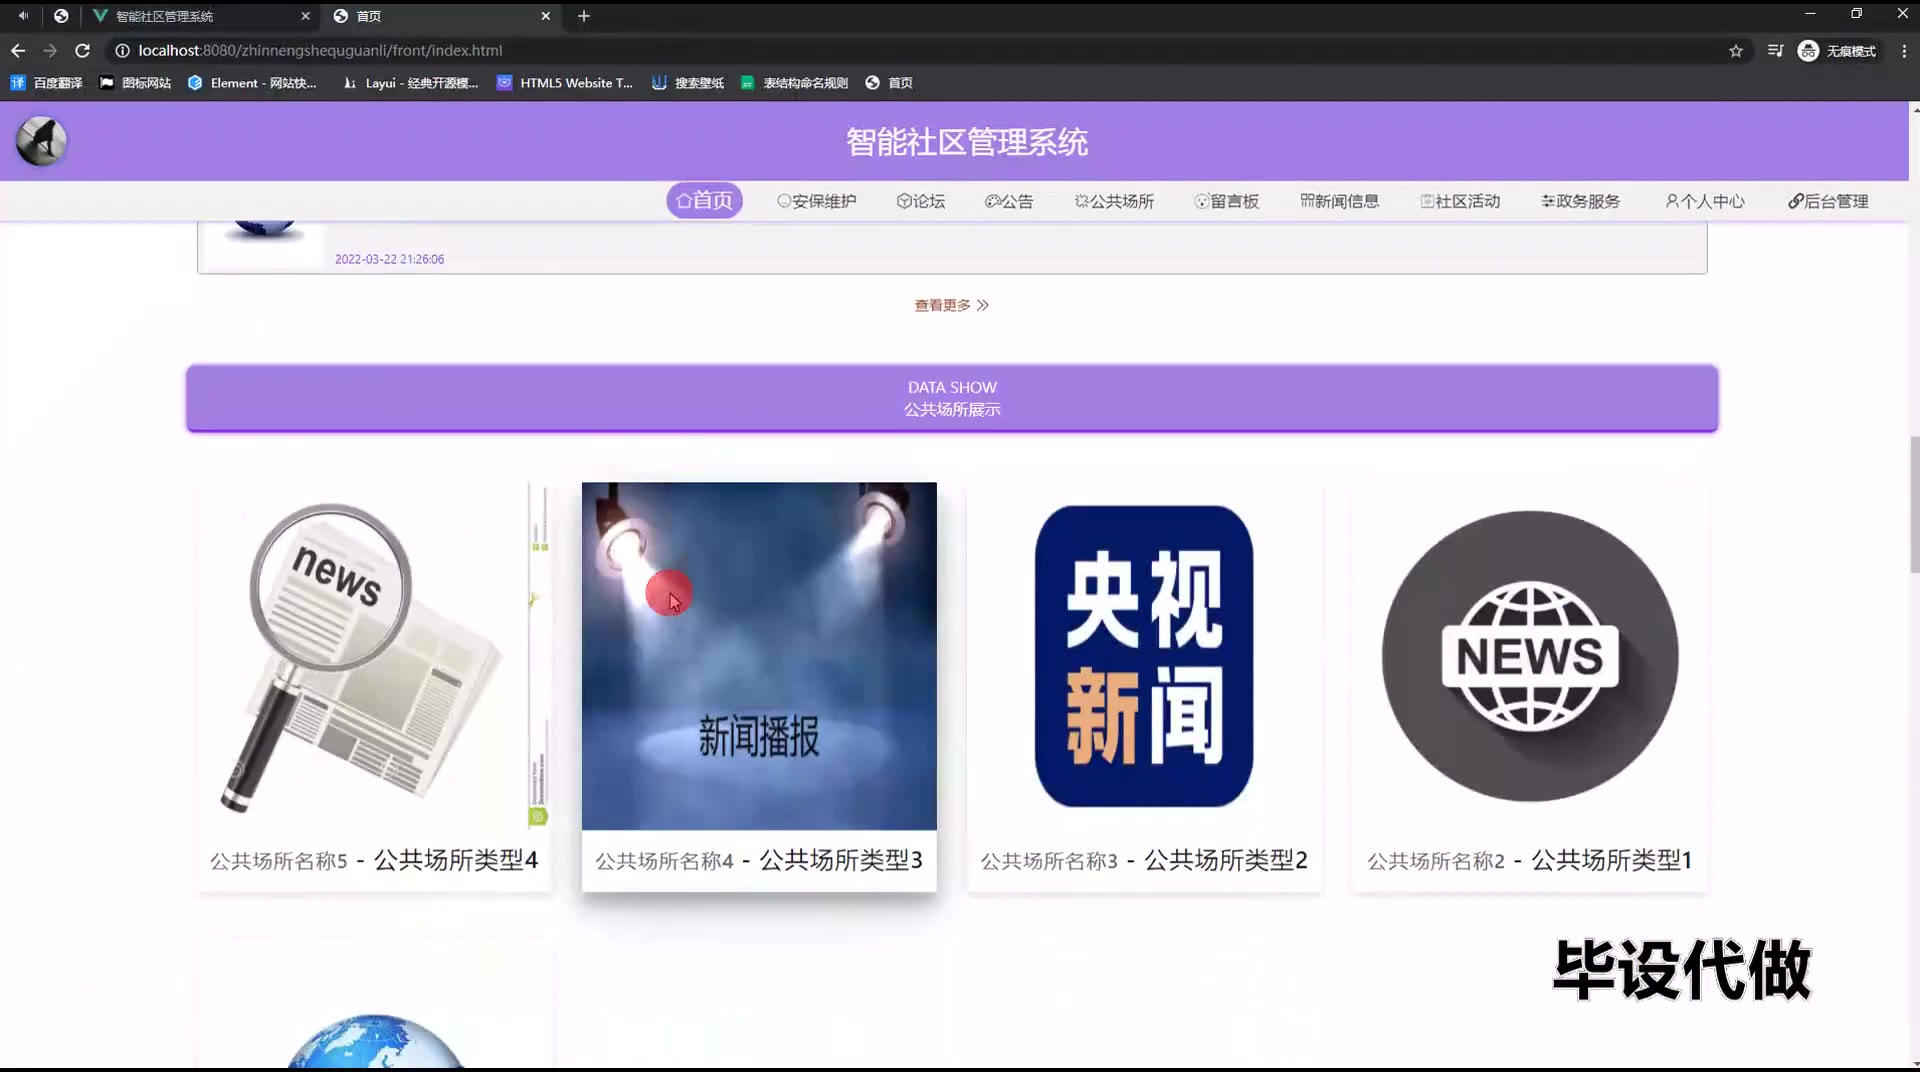Open 安保维护 navigation item
1920x1072 pixels.
tap(816, 201)
